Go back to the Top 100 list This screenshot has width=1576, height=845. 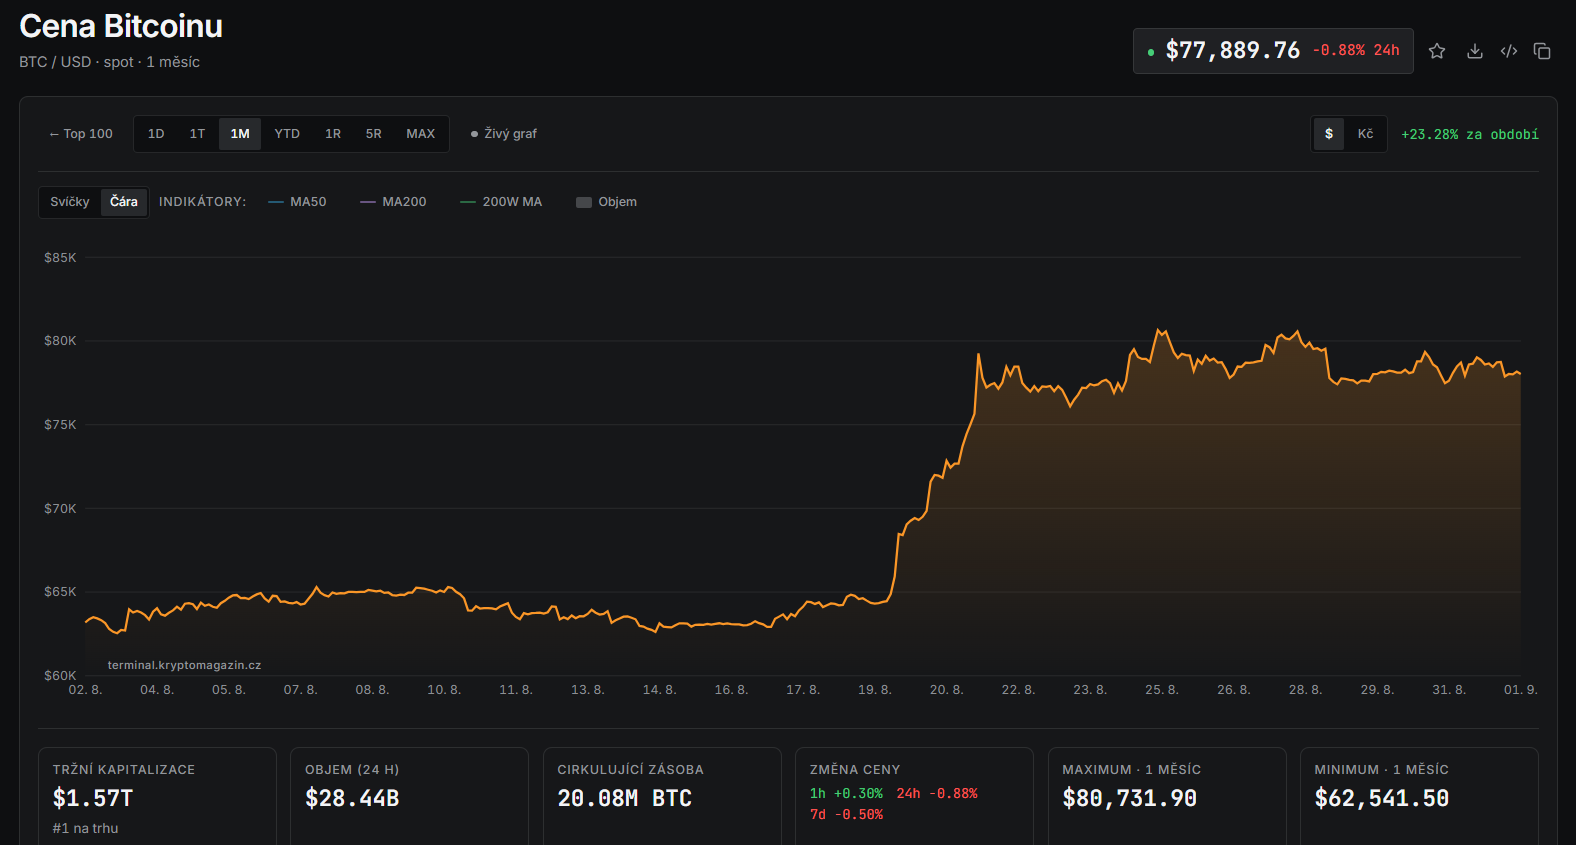81,134
